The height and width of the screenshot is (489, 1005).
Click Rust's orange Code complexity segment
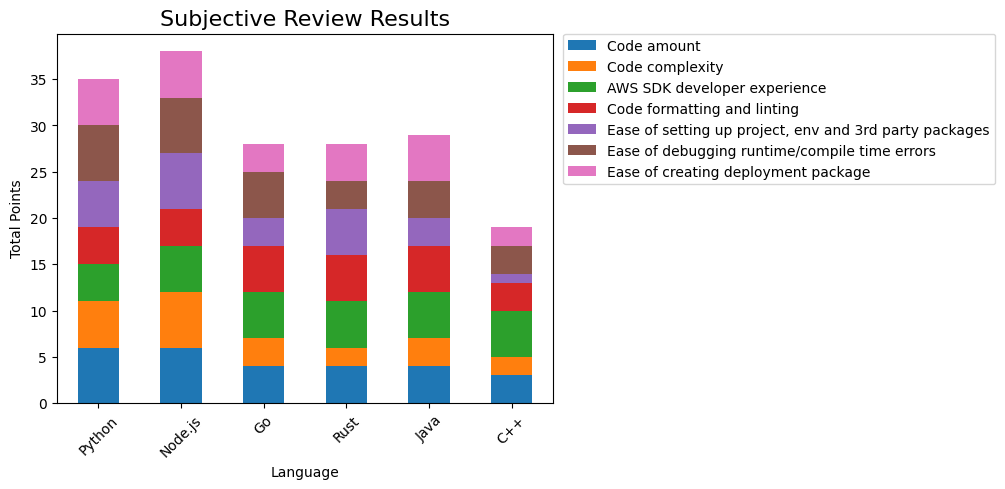tap(346, 357)
